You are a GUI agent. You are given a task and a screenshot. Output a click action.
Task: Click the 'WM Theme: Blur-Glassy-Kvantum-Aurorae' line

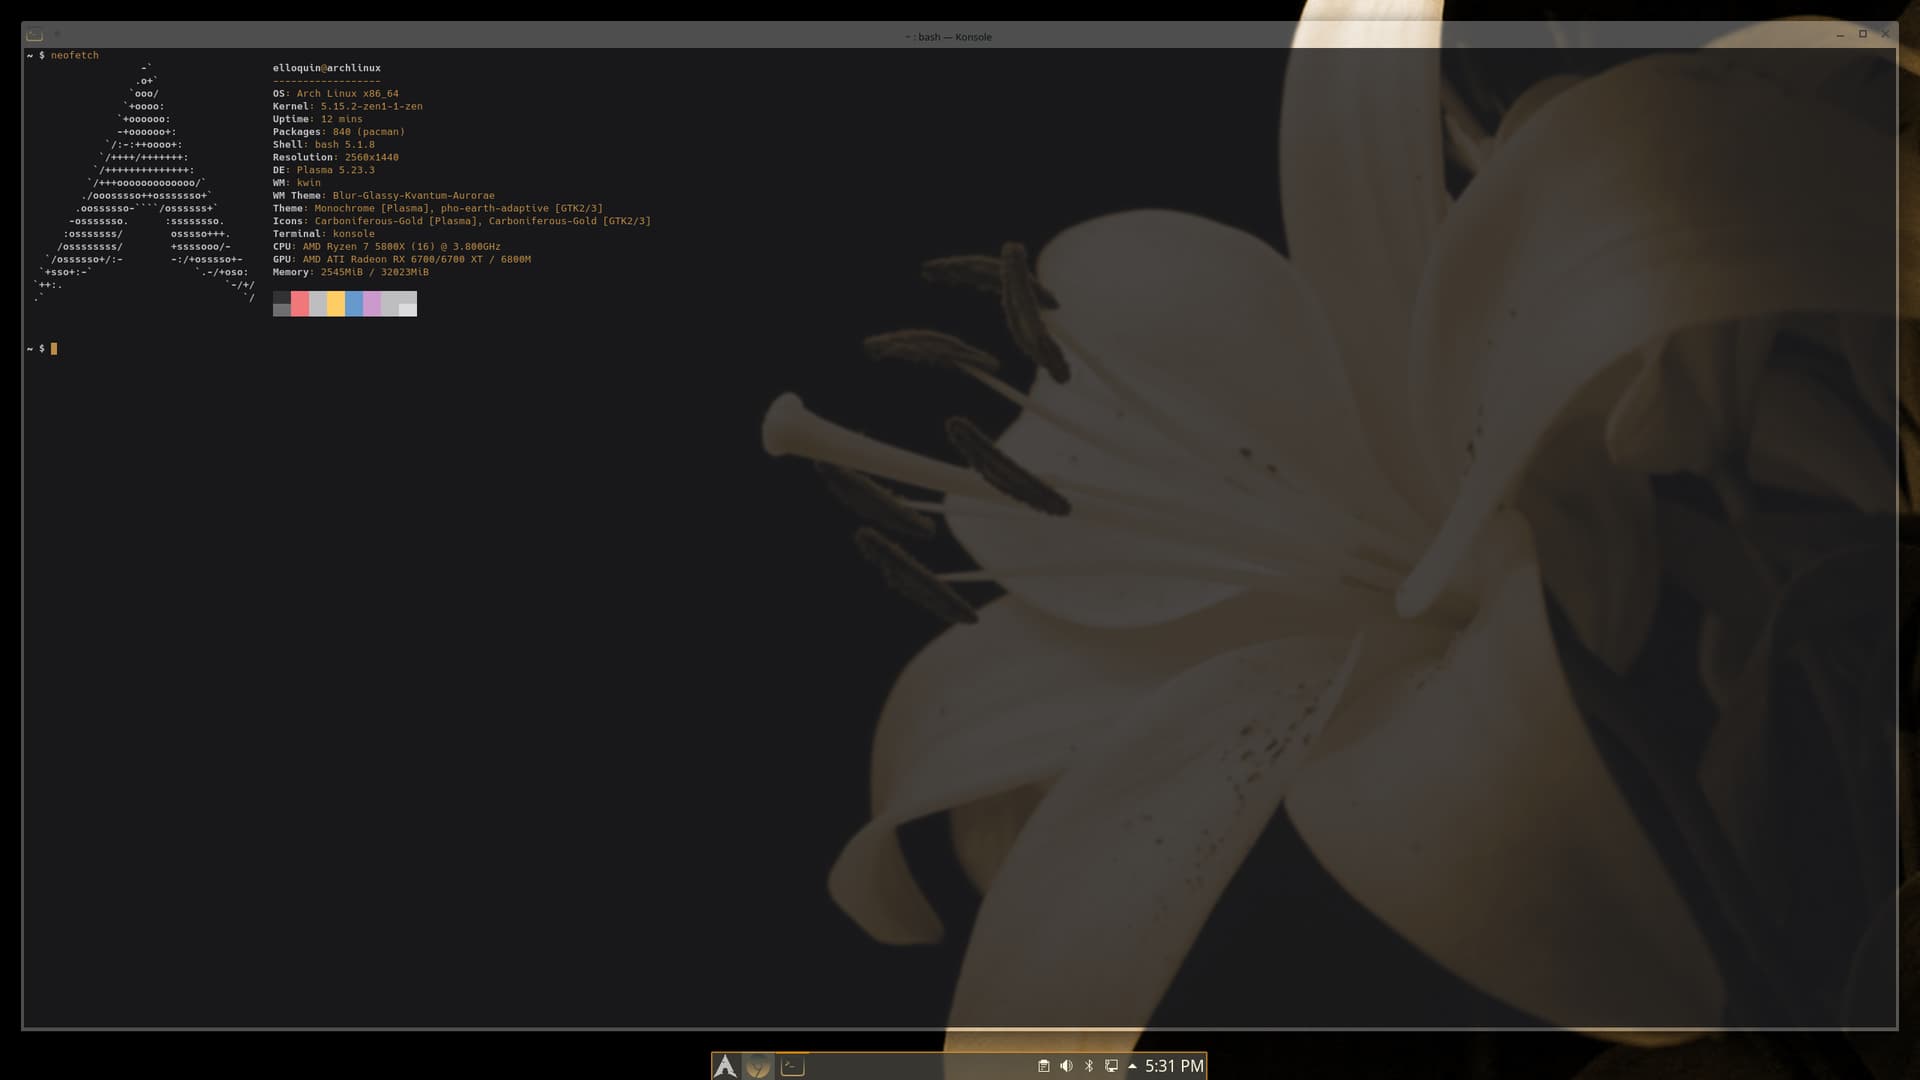click(384, 196)
